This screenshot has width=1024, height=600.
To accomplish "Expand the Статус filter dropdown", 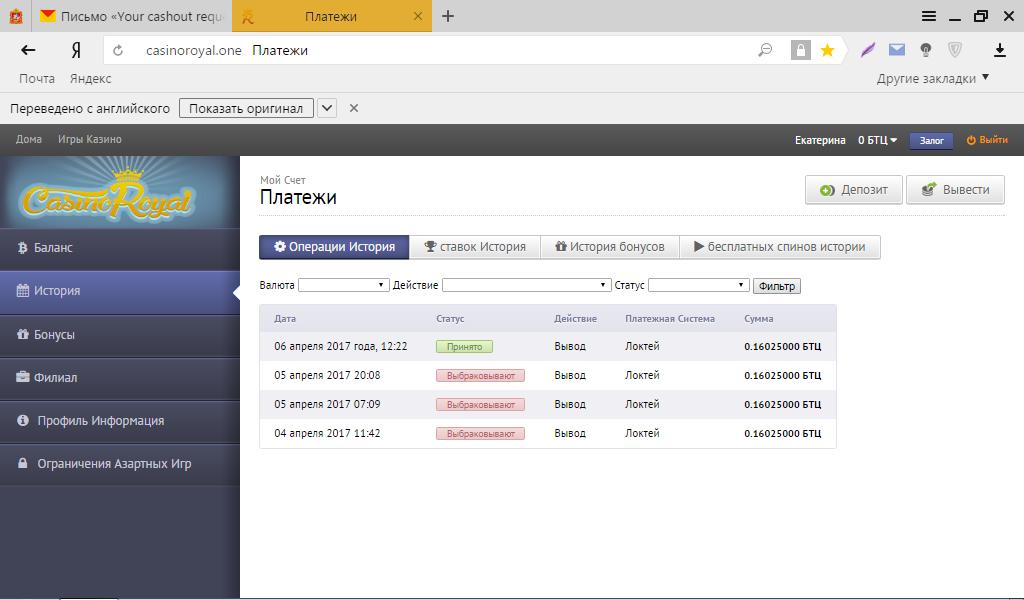I will tap(698, 285).
